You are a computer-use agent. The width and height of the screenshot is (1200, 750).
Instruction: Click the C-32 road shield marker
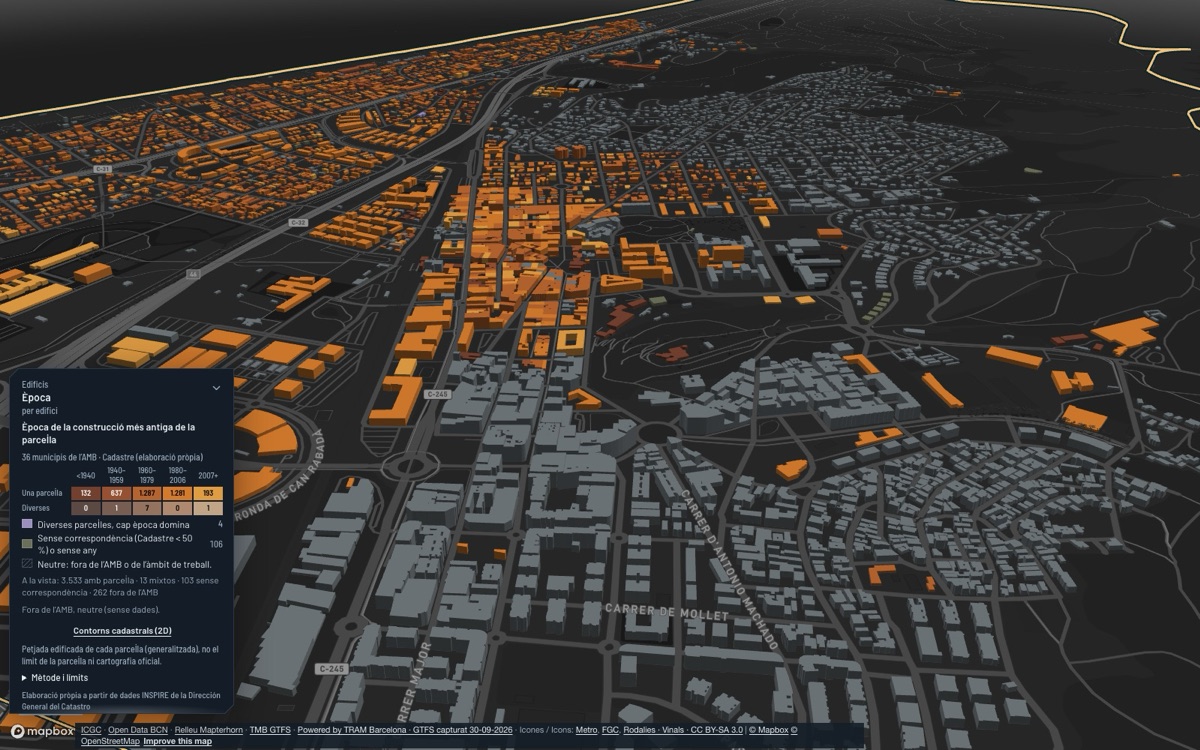tap(298, 222)
